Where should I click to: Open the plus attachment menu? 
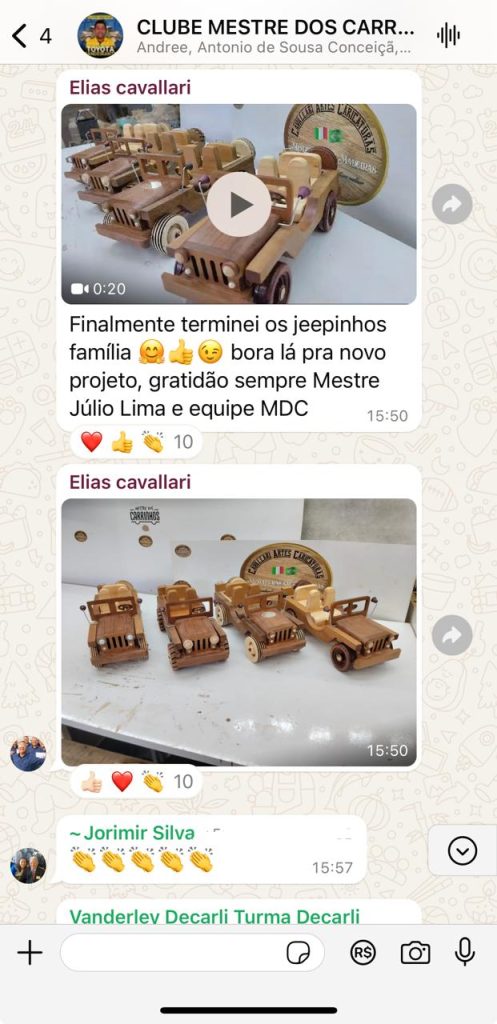click(x=29, y=953)
